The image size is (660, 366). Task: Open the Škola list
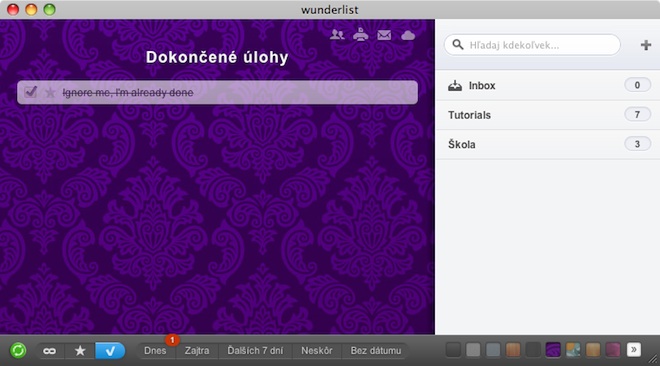pos(547,144)
